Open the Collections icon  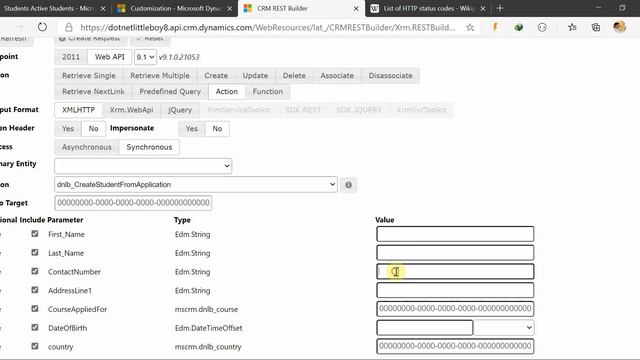tap(596, 27)
